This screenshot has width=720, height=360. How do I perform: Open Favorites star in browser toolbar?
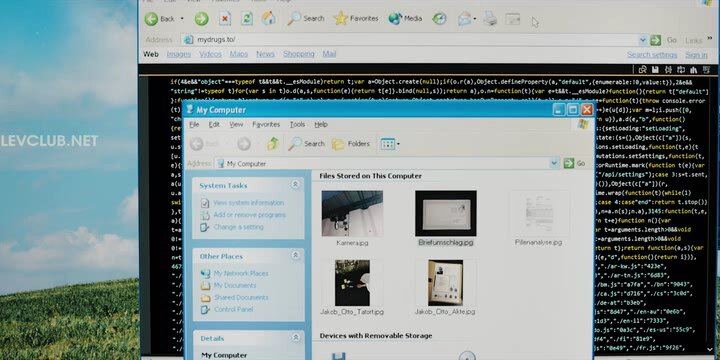(x=341, y=18)
